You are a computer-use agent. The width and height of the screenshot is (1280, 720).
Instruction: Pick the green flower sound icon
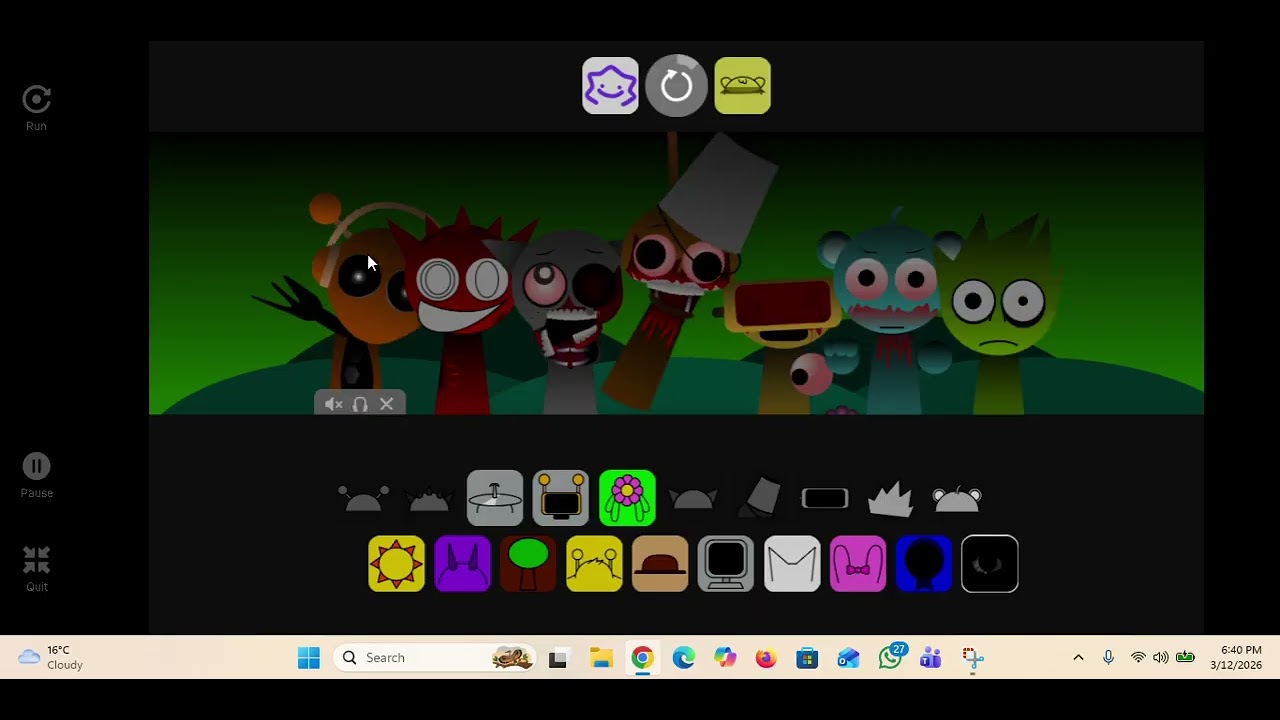(x=627, y=498)
